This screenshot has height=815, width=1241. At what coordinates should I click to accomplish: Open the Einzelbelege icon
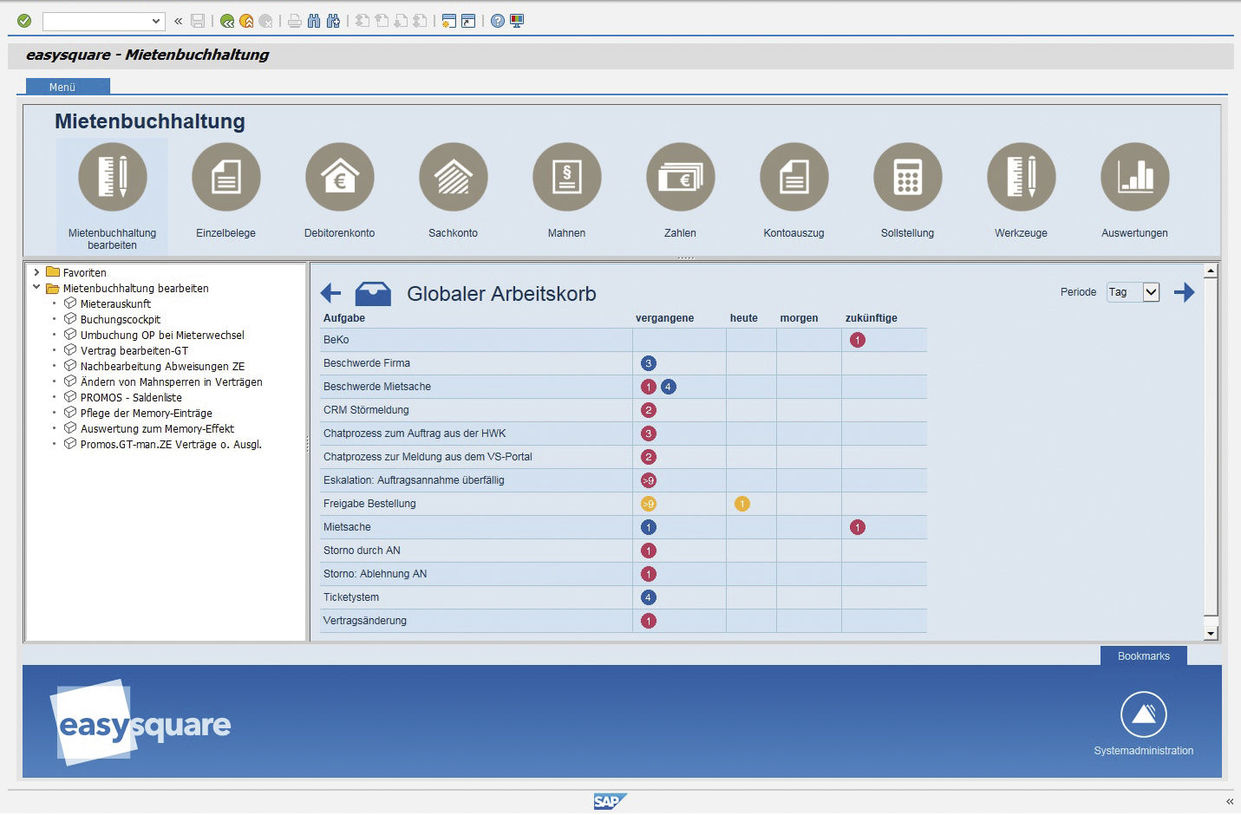(x=226, y=178)
